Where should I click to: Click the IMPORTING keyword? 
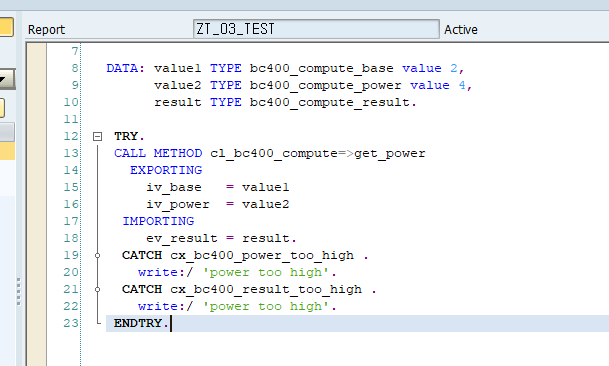coord(158,221)
